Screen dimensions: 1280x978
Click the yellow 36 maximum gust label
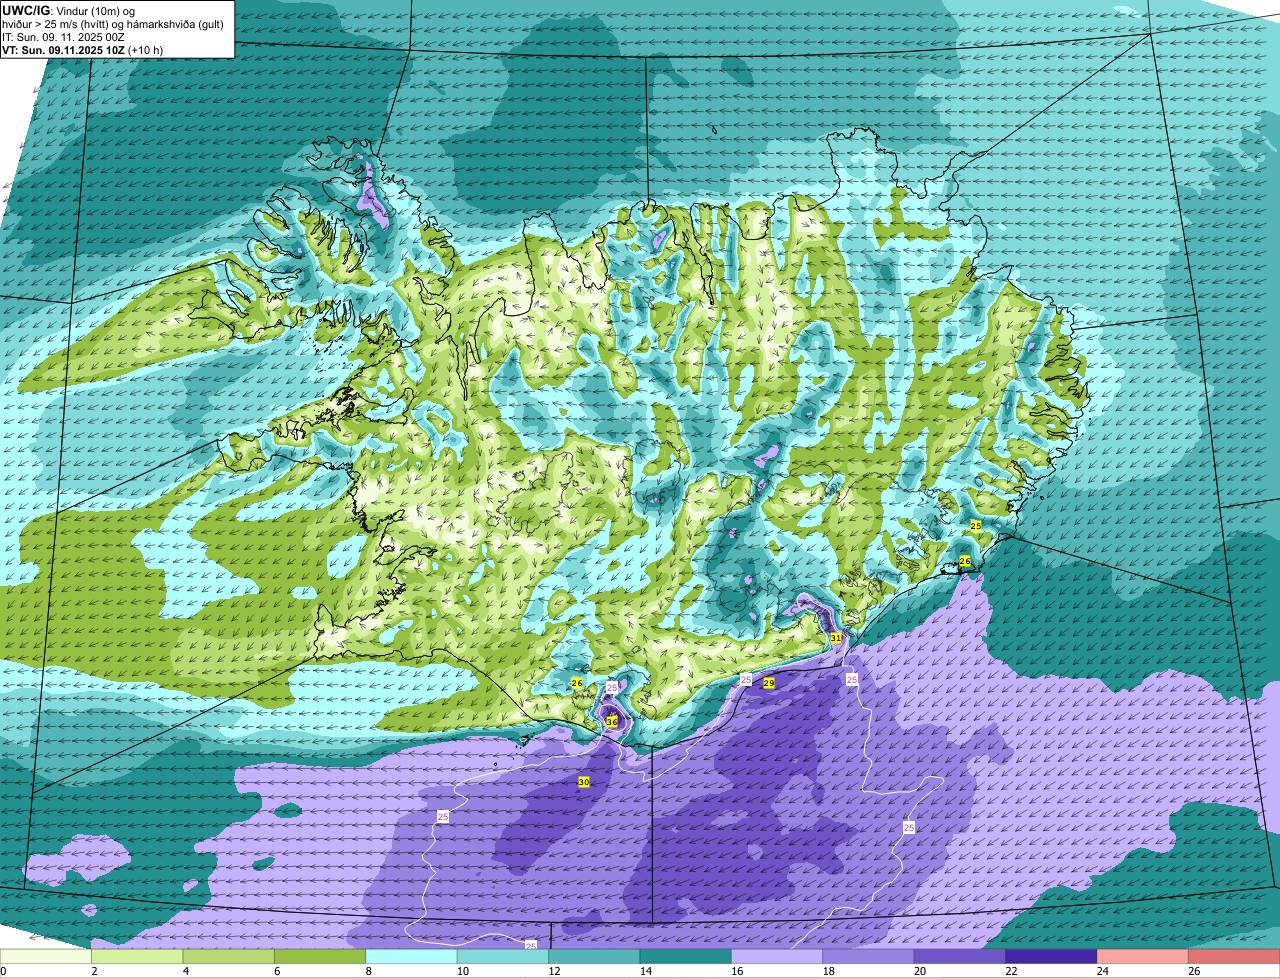612,721
